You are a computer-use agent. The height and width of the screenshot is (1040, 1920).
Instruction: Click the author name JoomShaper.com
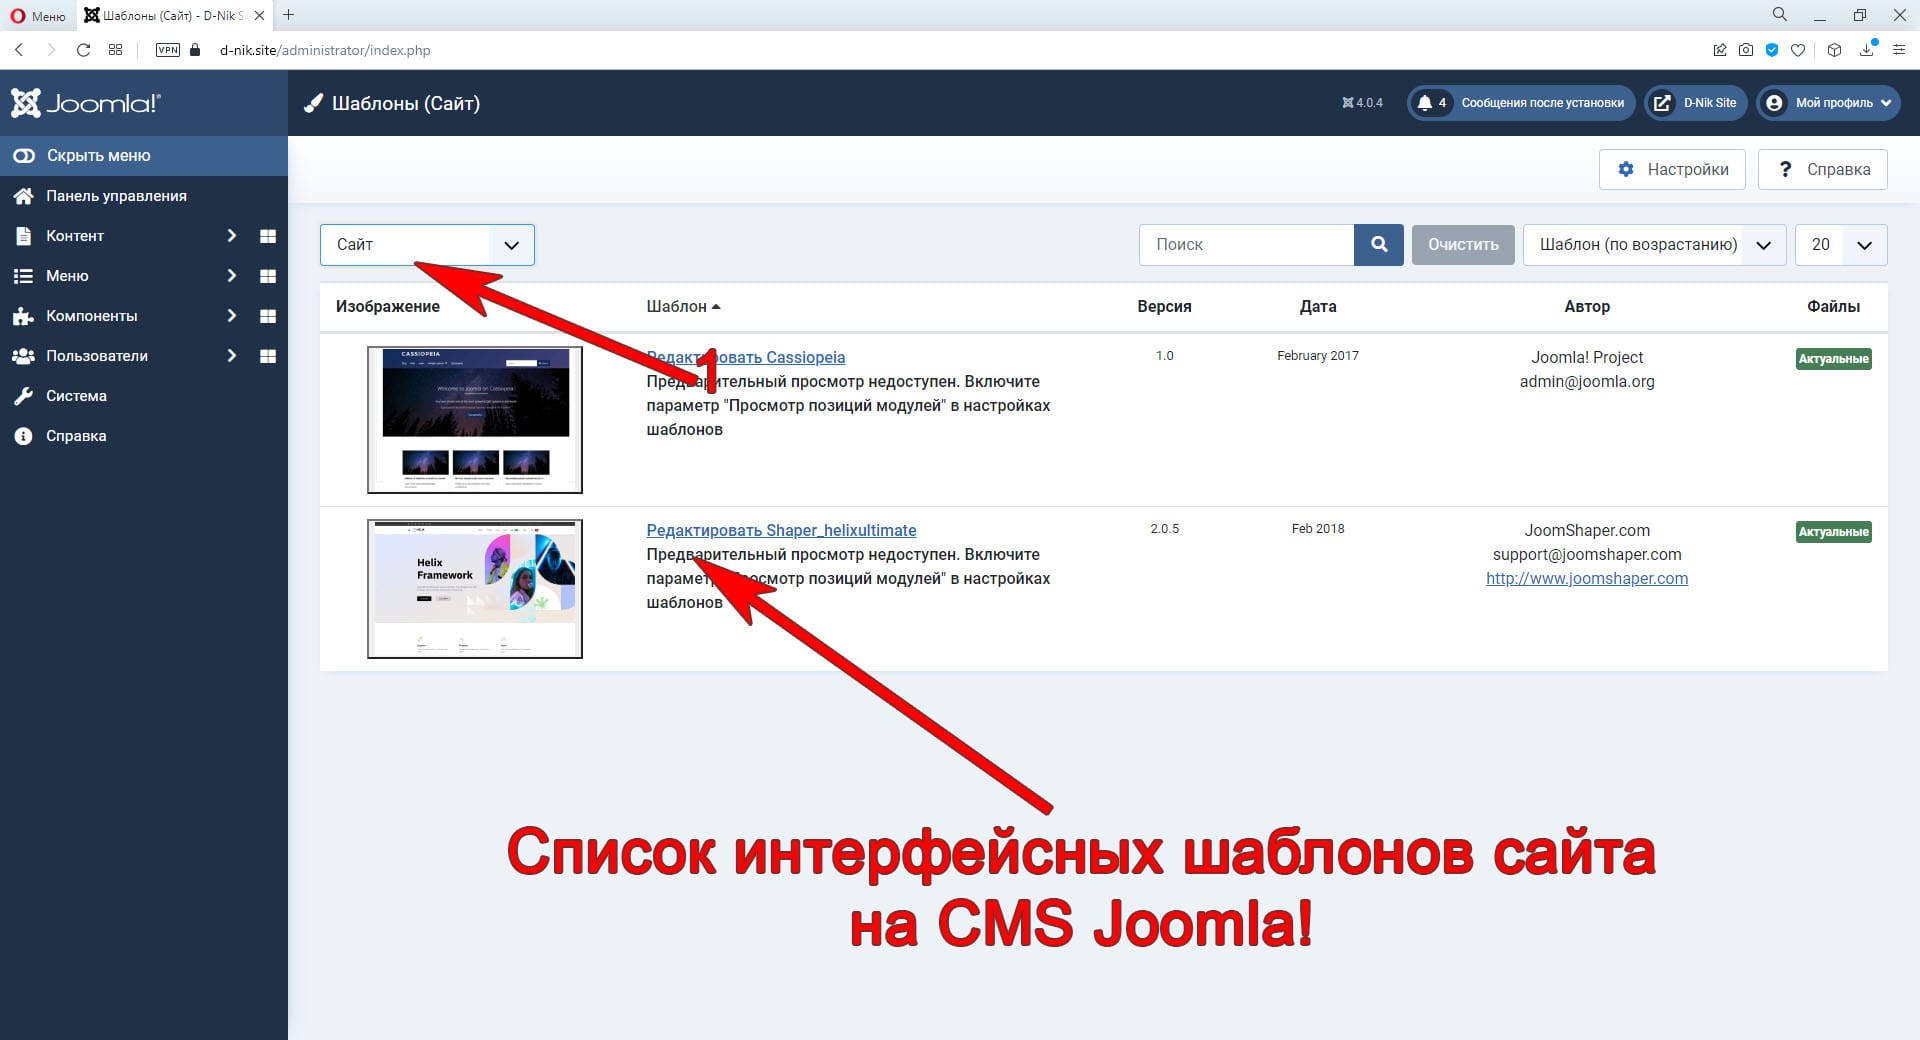[1587, 530]
